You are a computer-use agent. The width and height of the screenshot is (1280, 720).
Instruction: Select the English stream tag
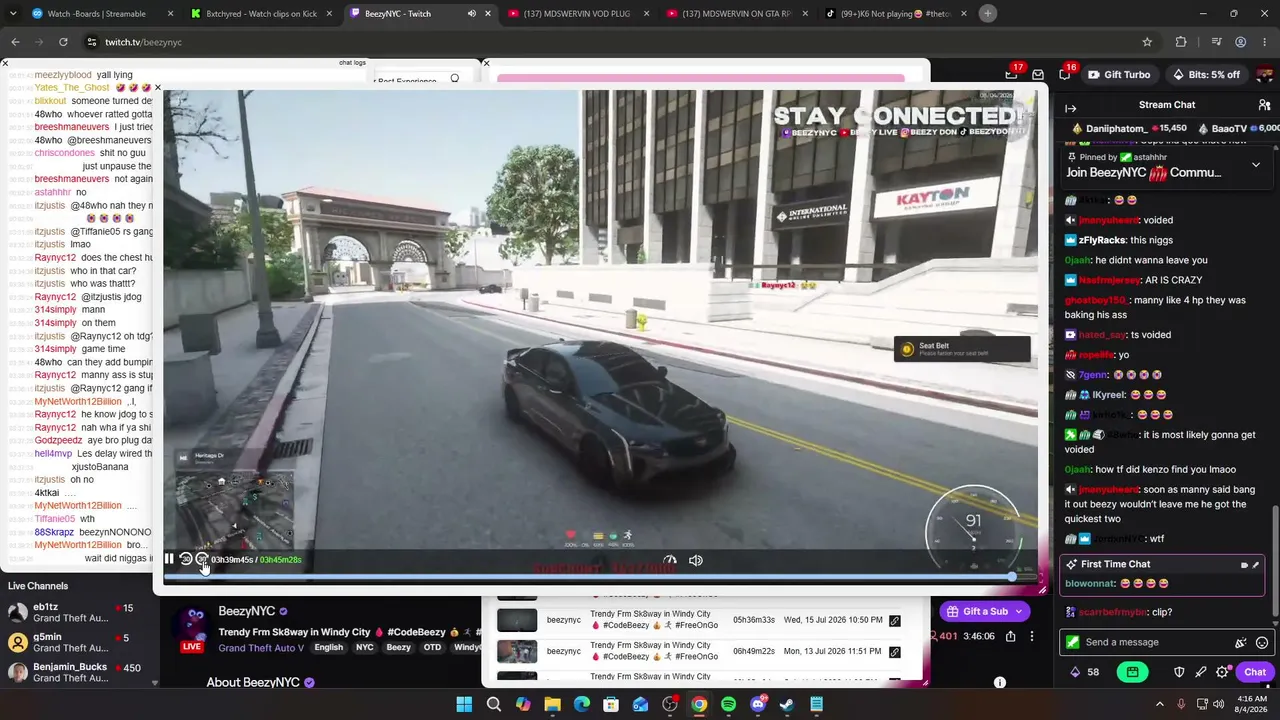(x=328, y=648)
